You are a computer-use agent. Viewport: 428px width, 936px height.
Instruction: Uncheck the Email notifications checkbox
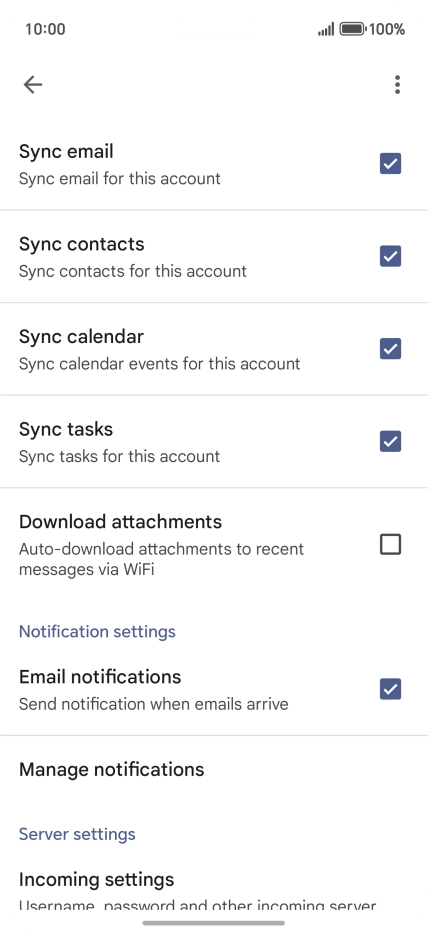(390, 689)
